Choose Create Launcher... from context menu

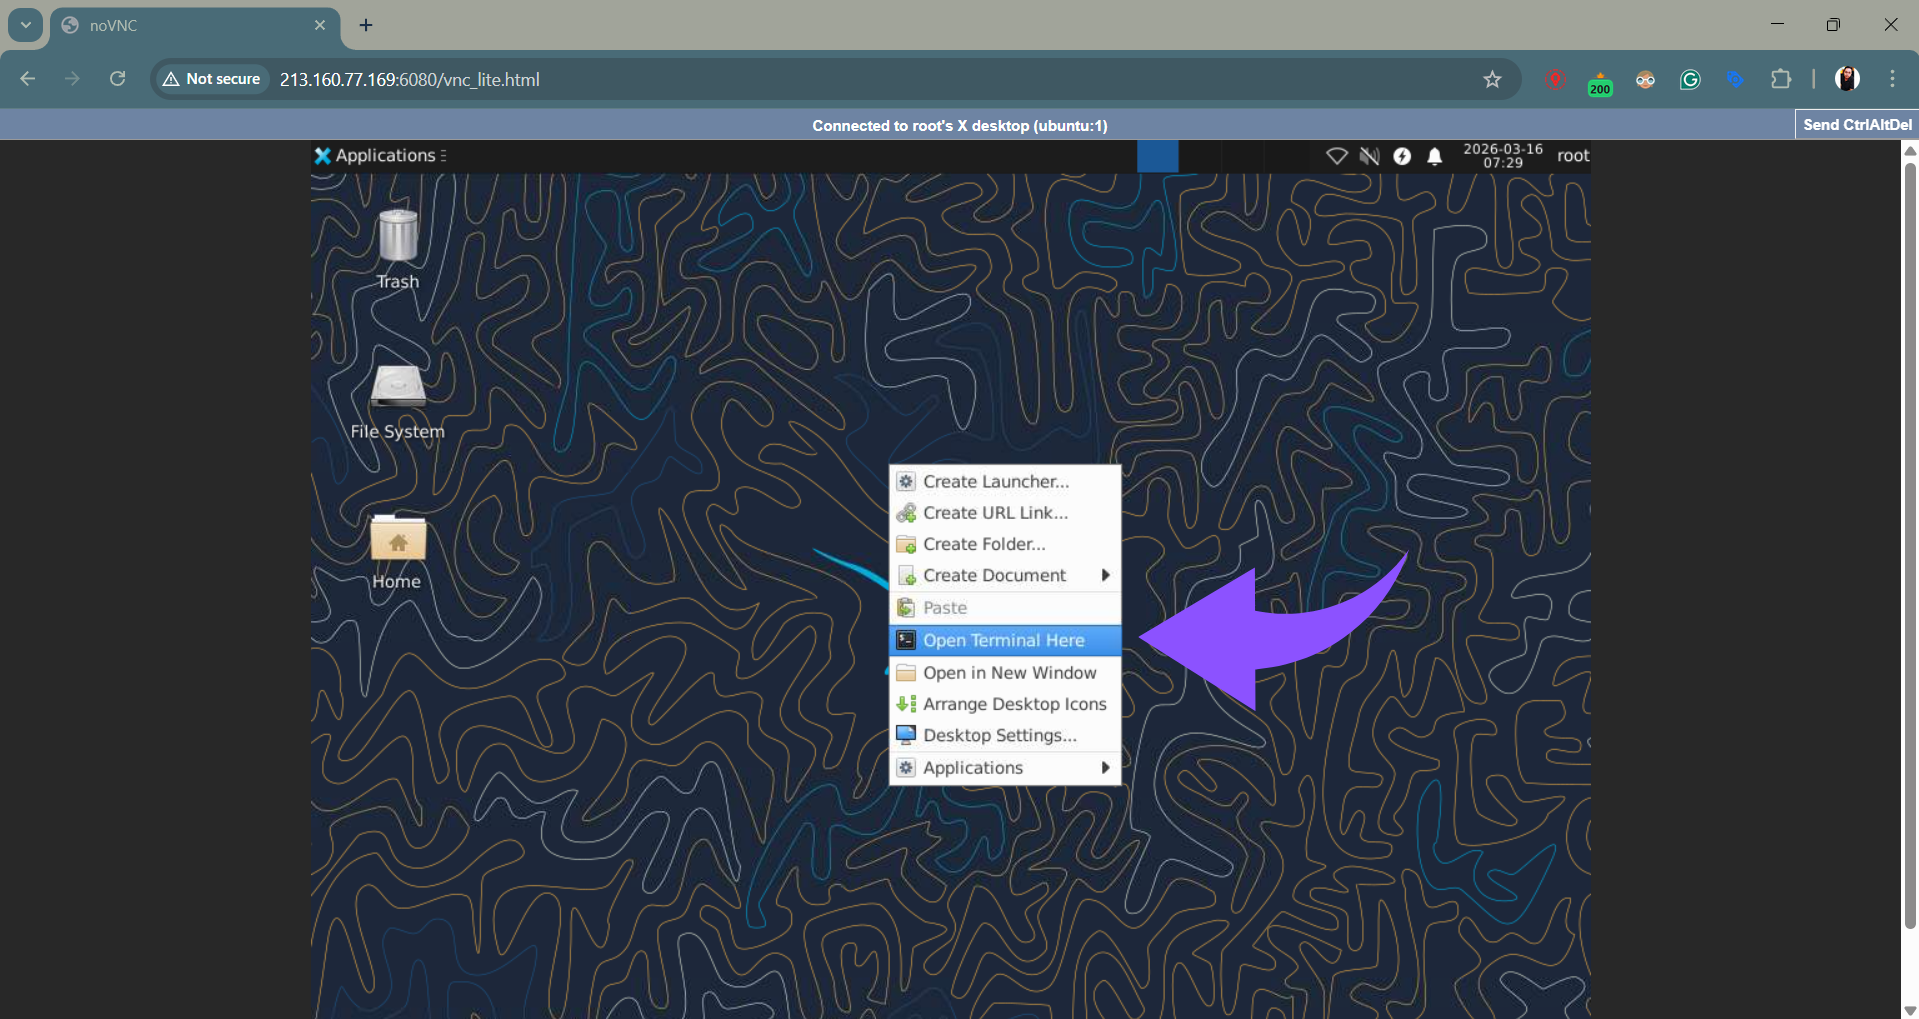point(995,482)
